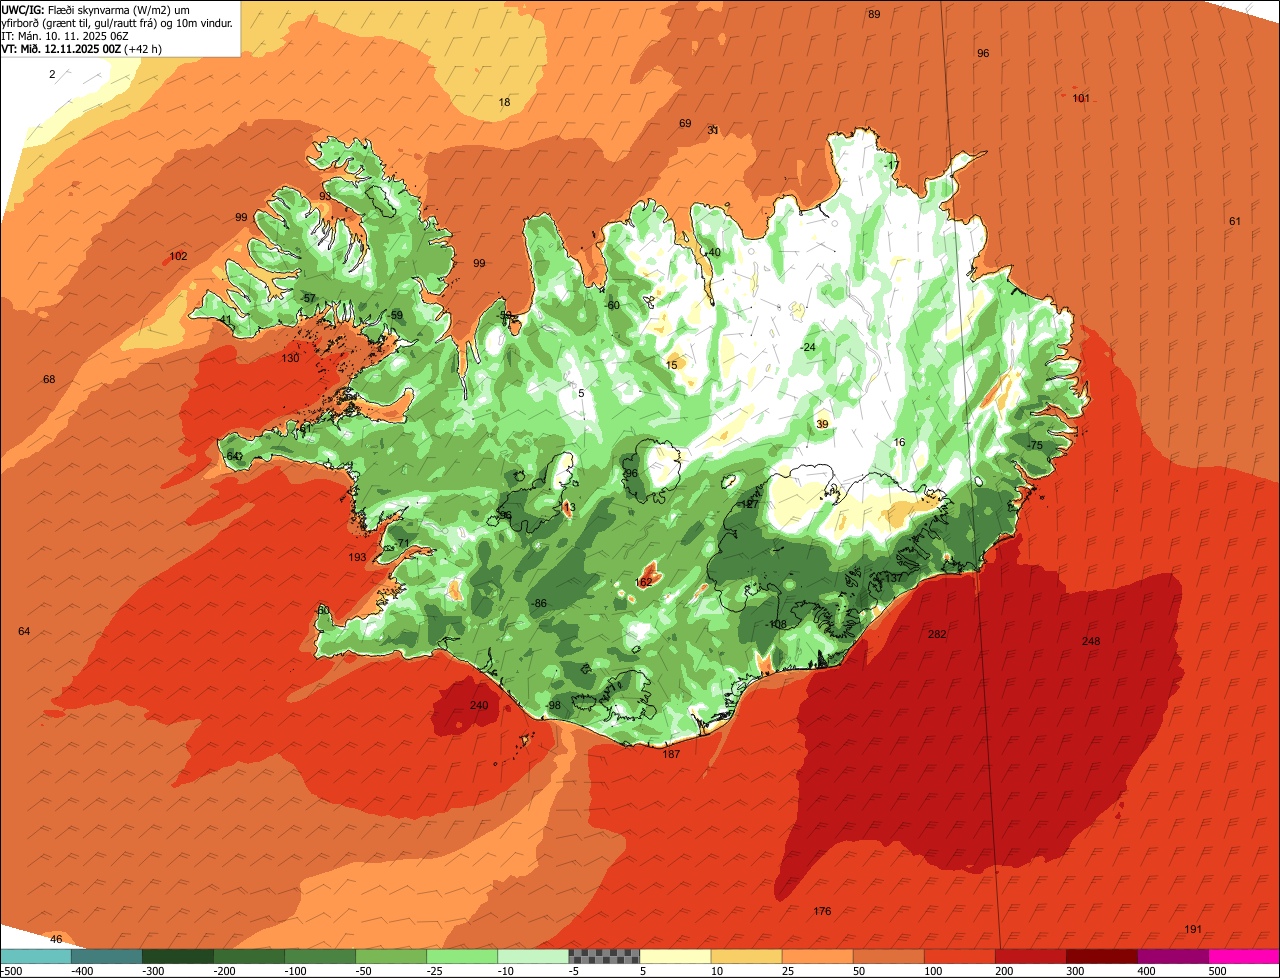Click the map value 96

983,53
